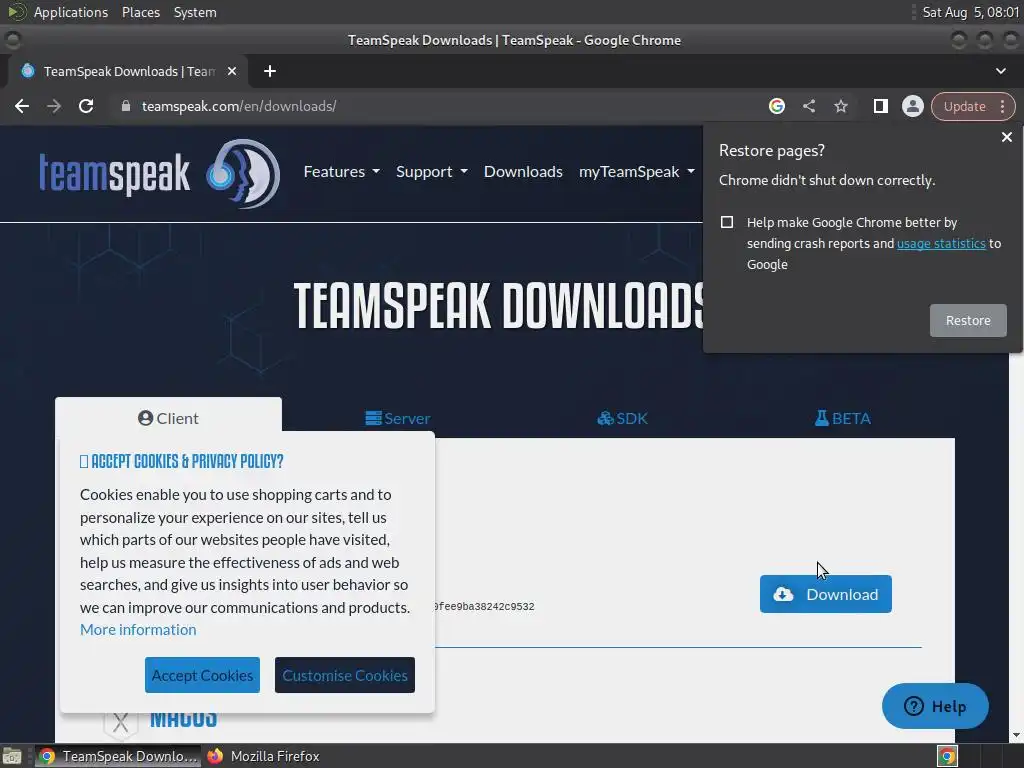Click the Chrome icon in the system tray
The width and height of the screenshot is (1024, 768).
(947, 756)
